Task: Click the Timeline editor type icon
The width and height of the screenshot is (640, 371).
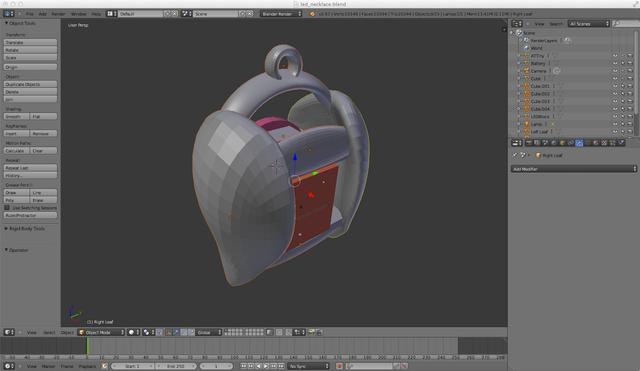Action: click(x=9, y=366)
